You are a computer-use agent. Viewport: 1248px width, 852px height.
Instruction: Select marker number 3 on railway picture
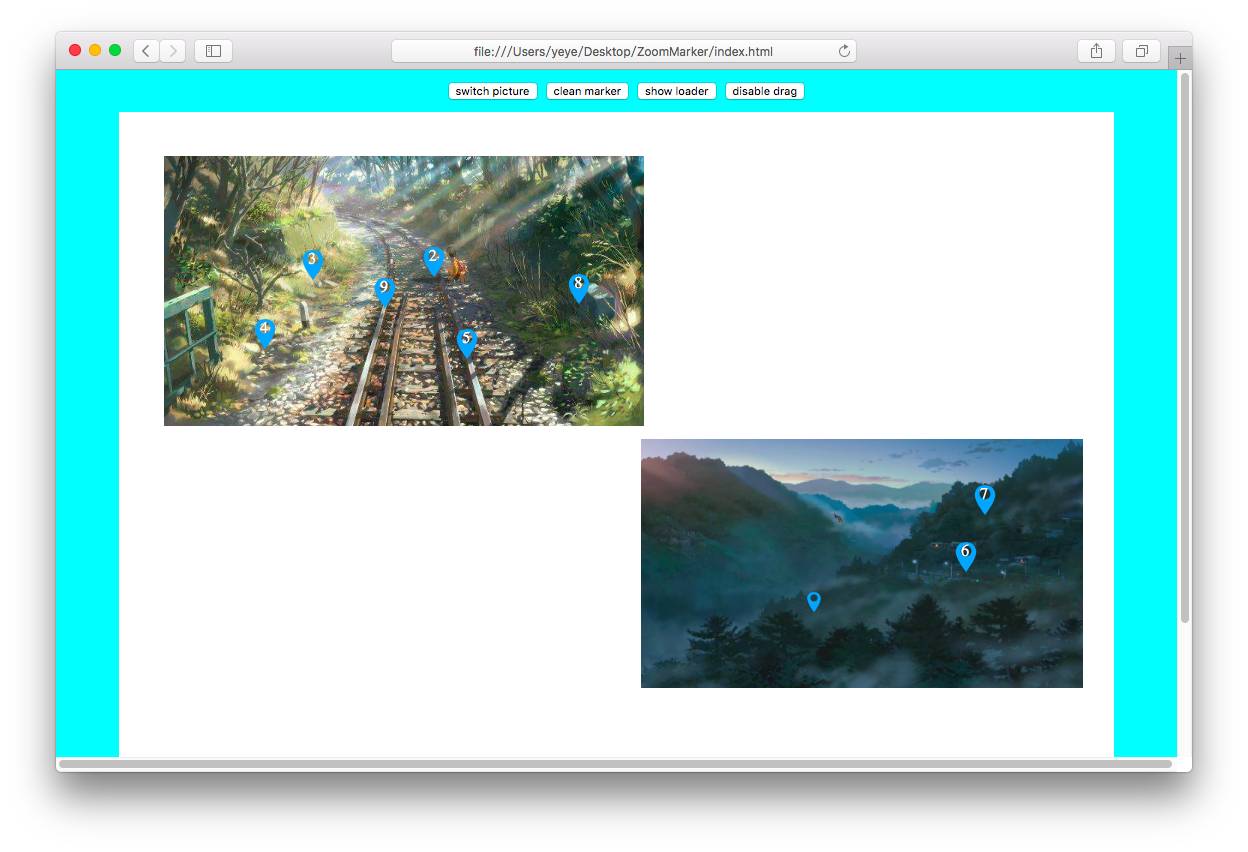tap(312, 264)
